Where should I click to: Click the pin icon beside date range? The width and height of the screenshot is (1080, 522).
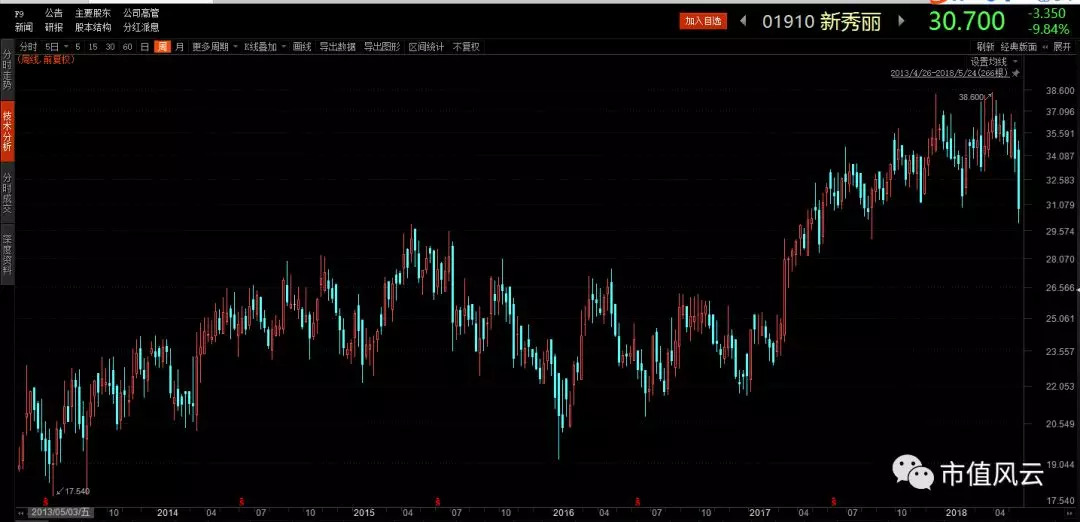tap(1015, 73)
